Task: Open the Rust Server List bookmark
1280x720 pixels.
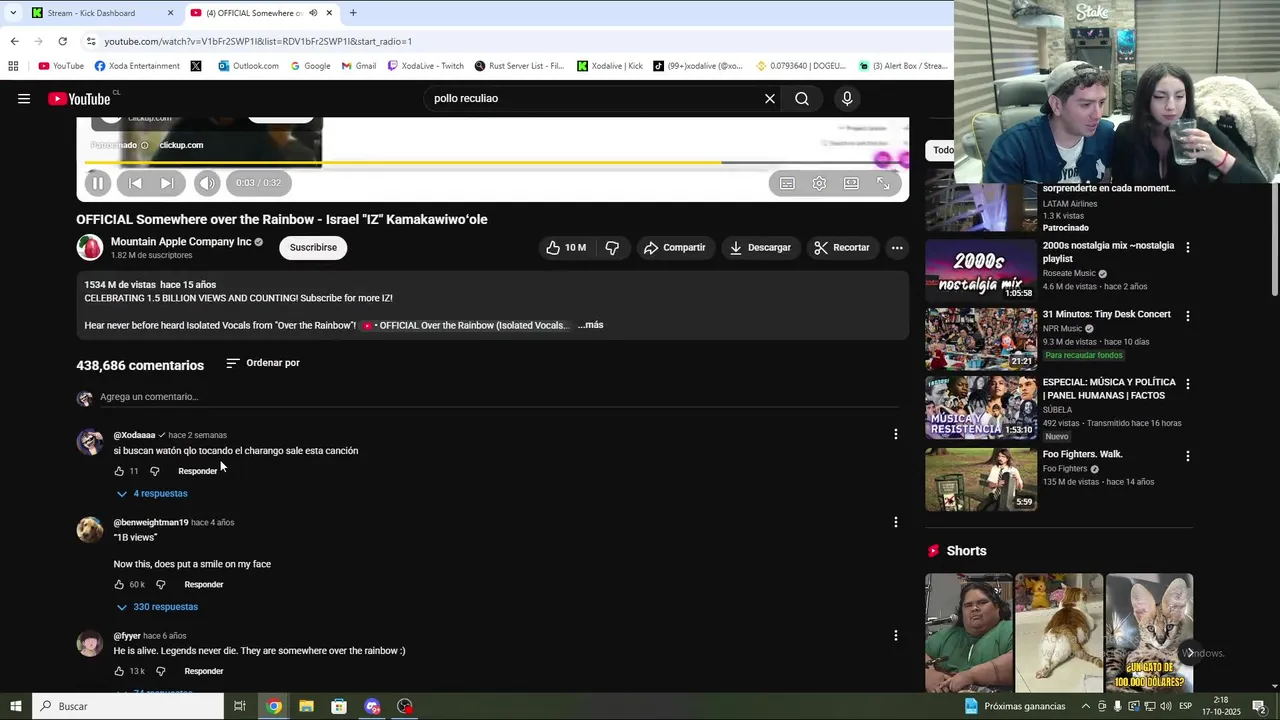Action: (520, 66)
